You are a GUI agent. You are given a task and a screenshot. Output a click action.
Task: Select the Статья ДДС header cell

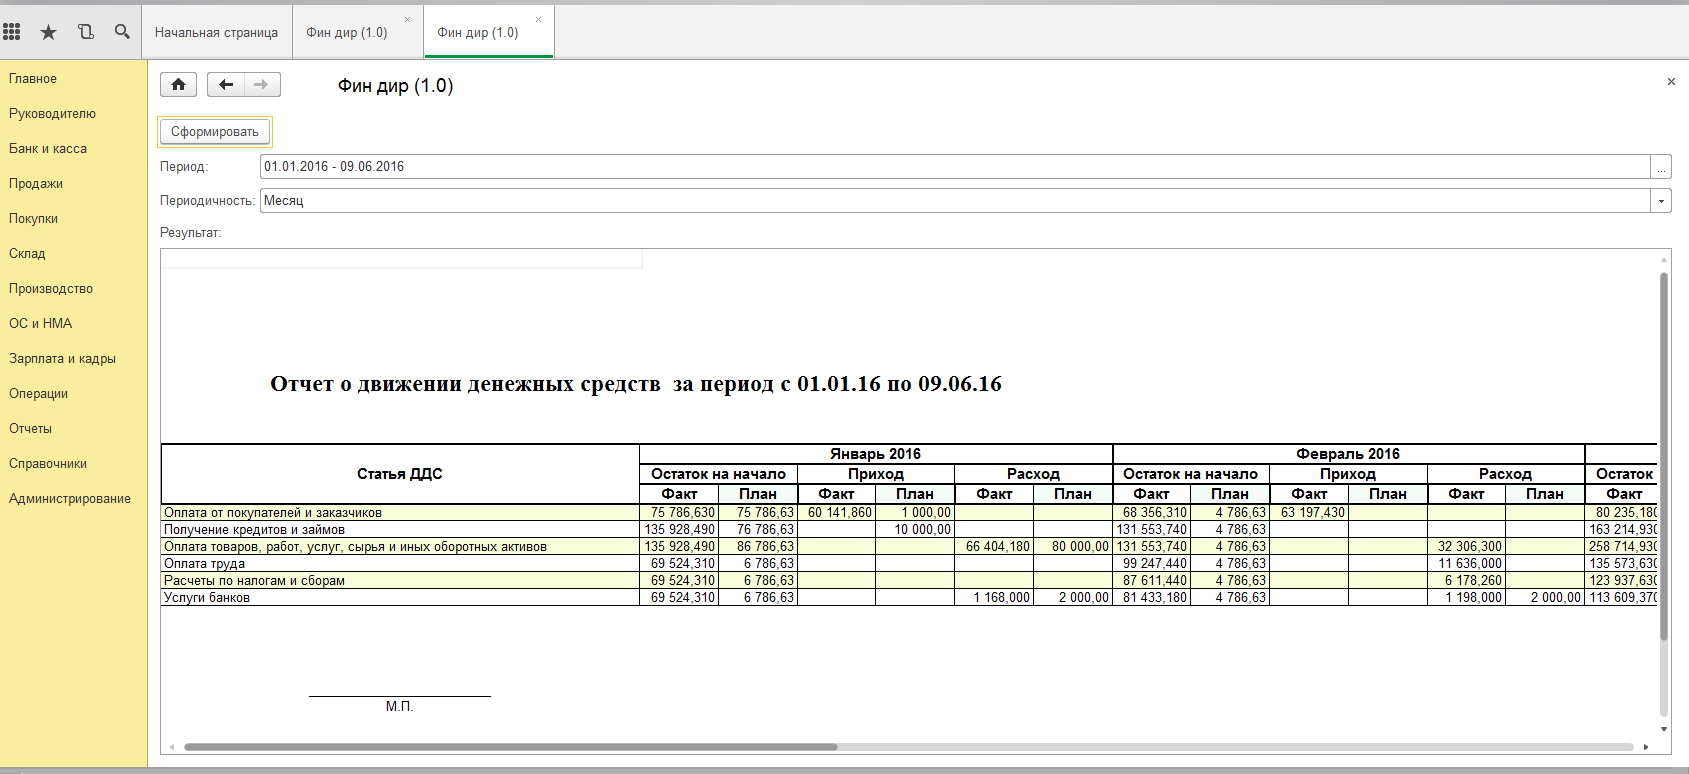(x=400, y=474)
